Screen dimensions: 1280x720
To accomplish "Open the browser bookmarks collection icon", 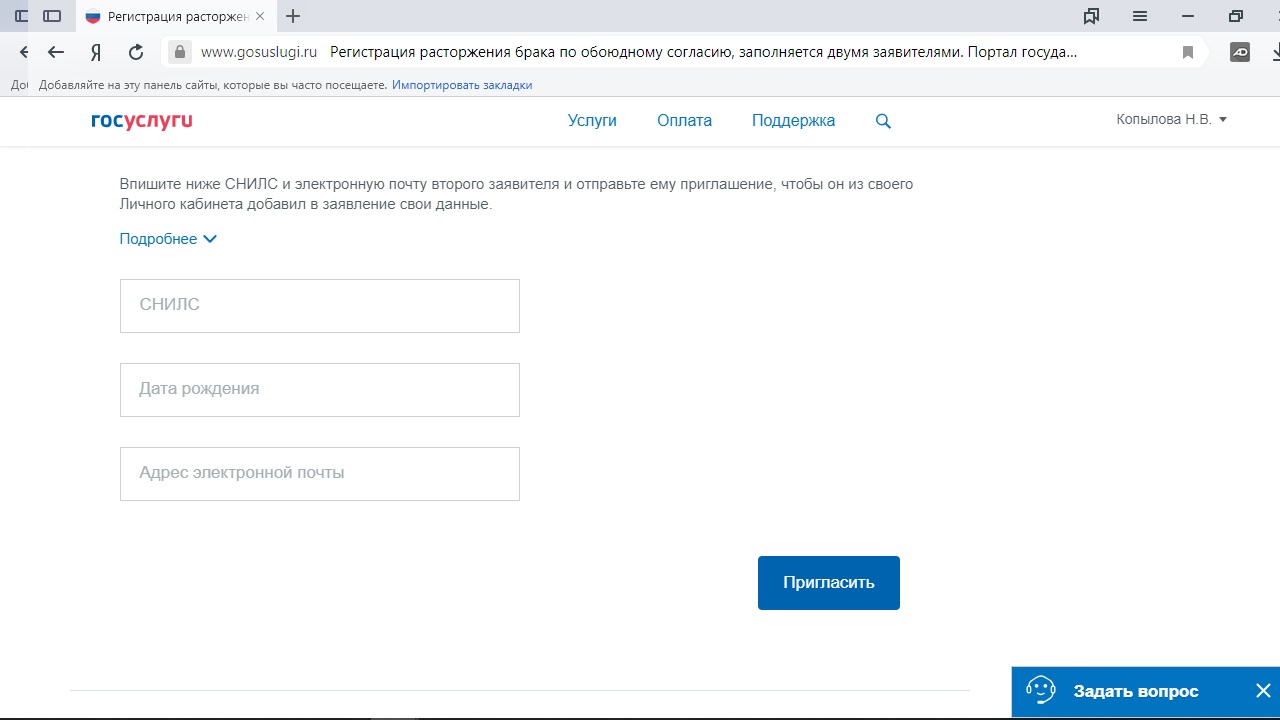I will pos(1091,16).
